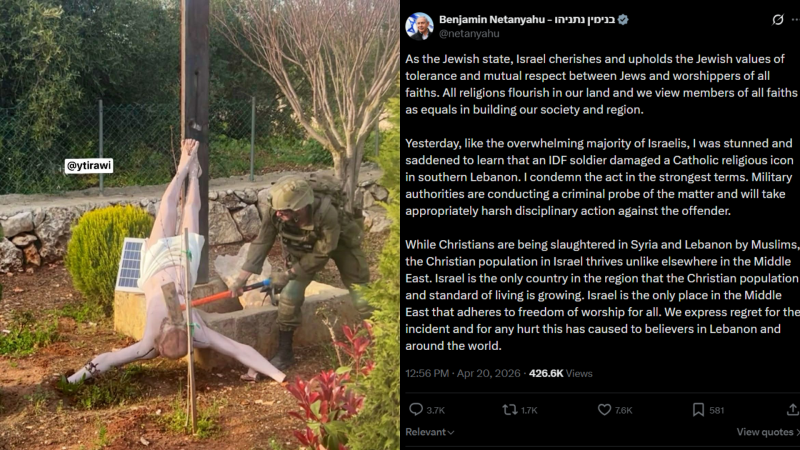The image size is (800, 450).
Task: Click the 3.7K replies count
Action: [436, 410]
